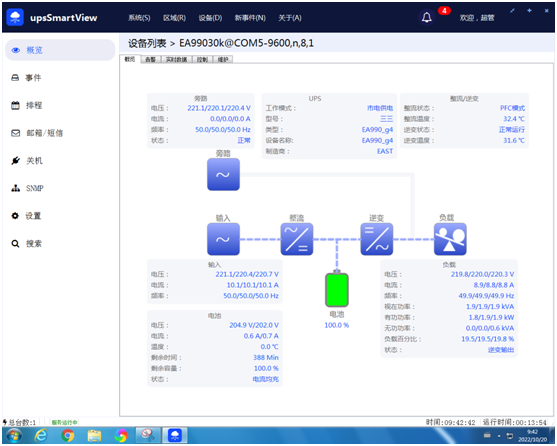
Task: Open Chrome from the Windows taskbar
Action: click(x=67, y=435)
